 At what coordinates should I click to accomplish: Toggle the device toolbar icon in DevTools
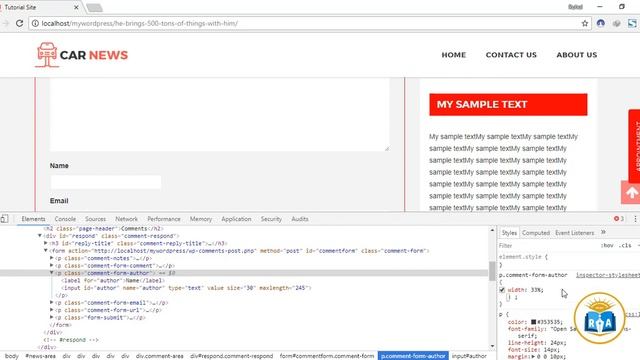[x=4, y=219]
